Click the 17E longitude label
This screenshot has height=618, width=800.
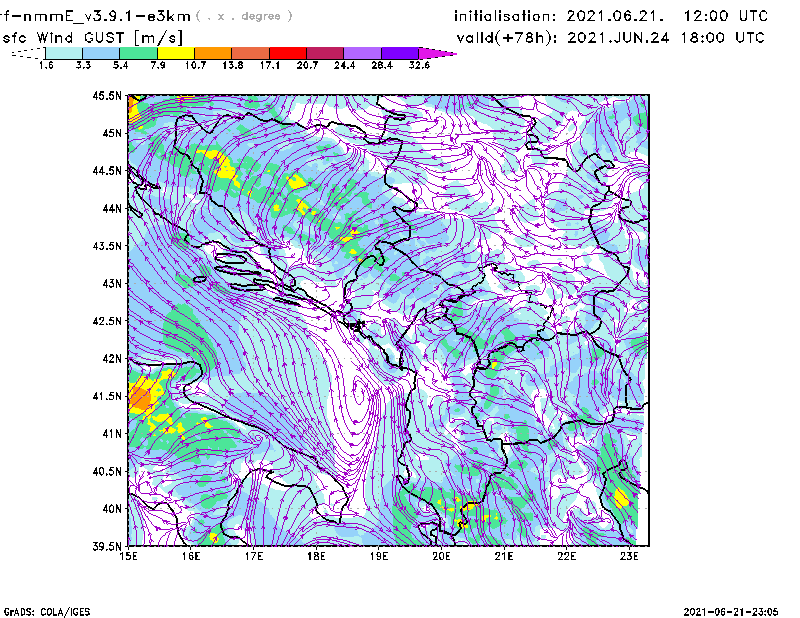coord(254,556)
